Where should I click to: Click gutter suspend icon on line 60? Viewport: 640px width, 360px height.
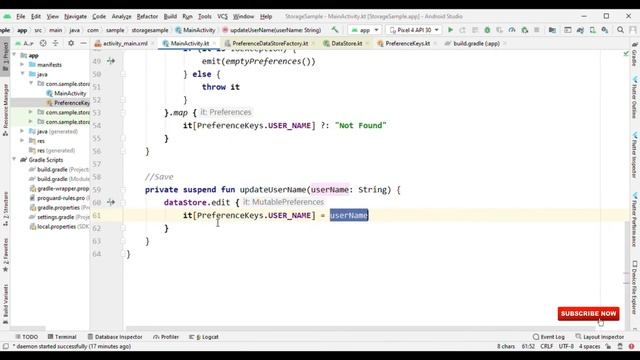click(x=111, y=202)
